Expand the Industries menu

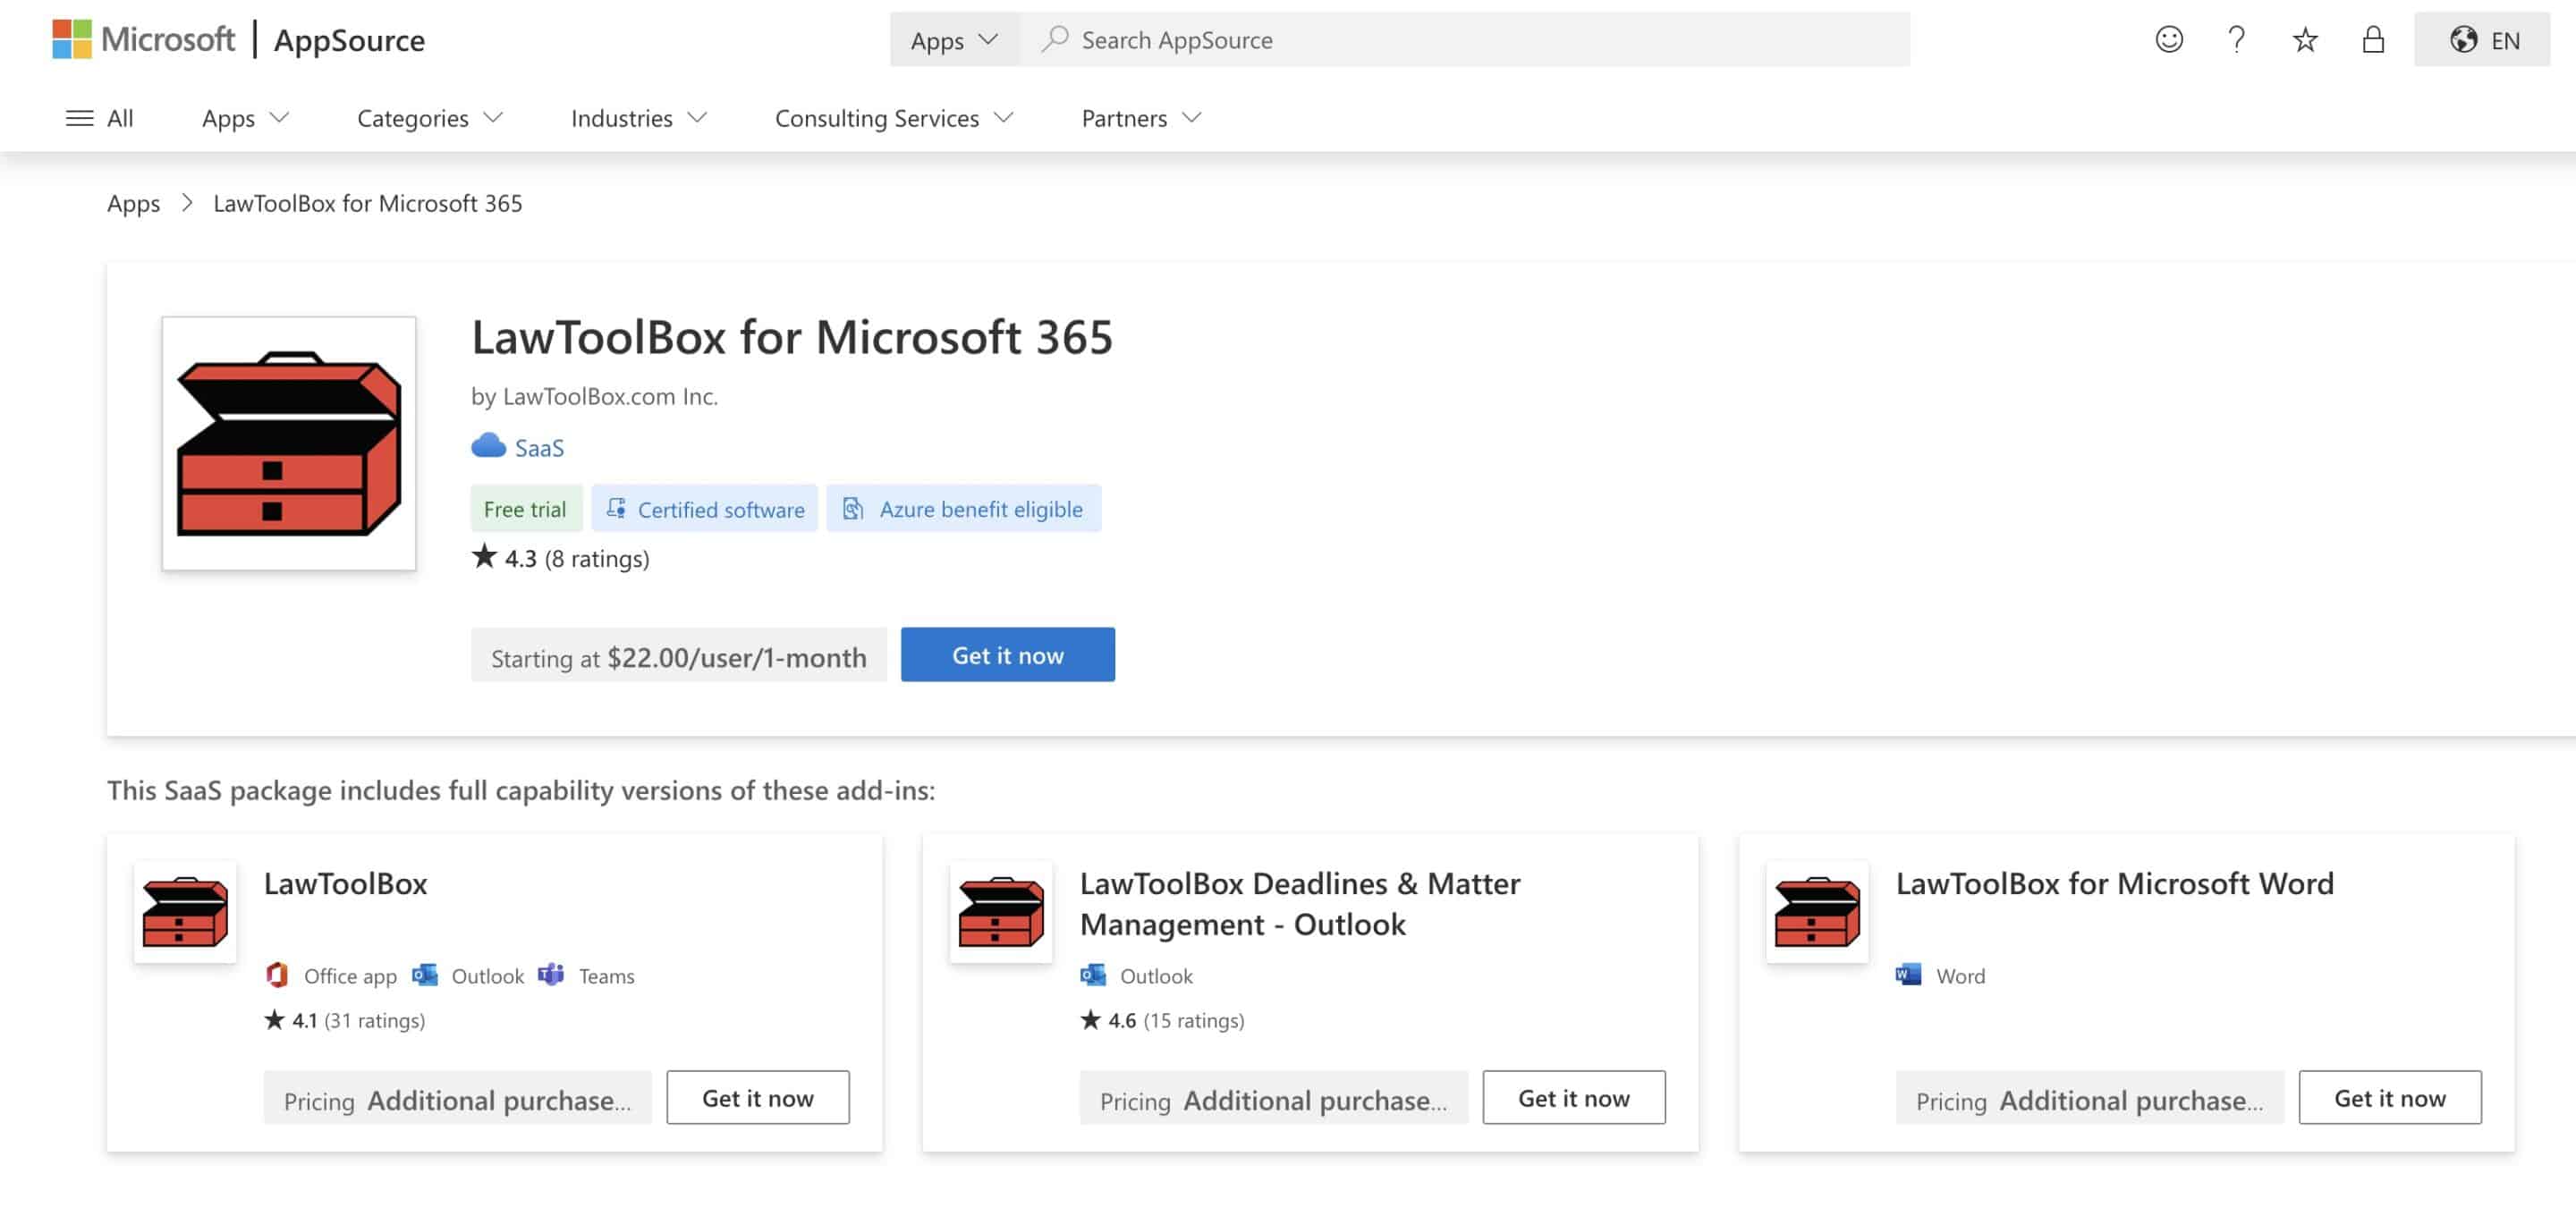pyautogui.click(x=638, y=118)
